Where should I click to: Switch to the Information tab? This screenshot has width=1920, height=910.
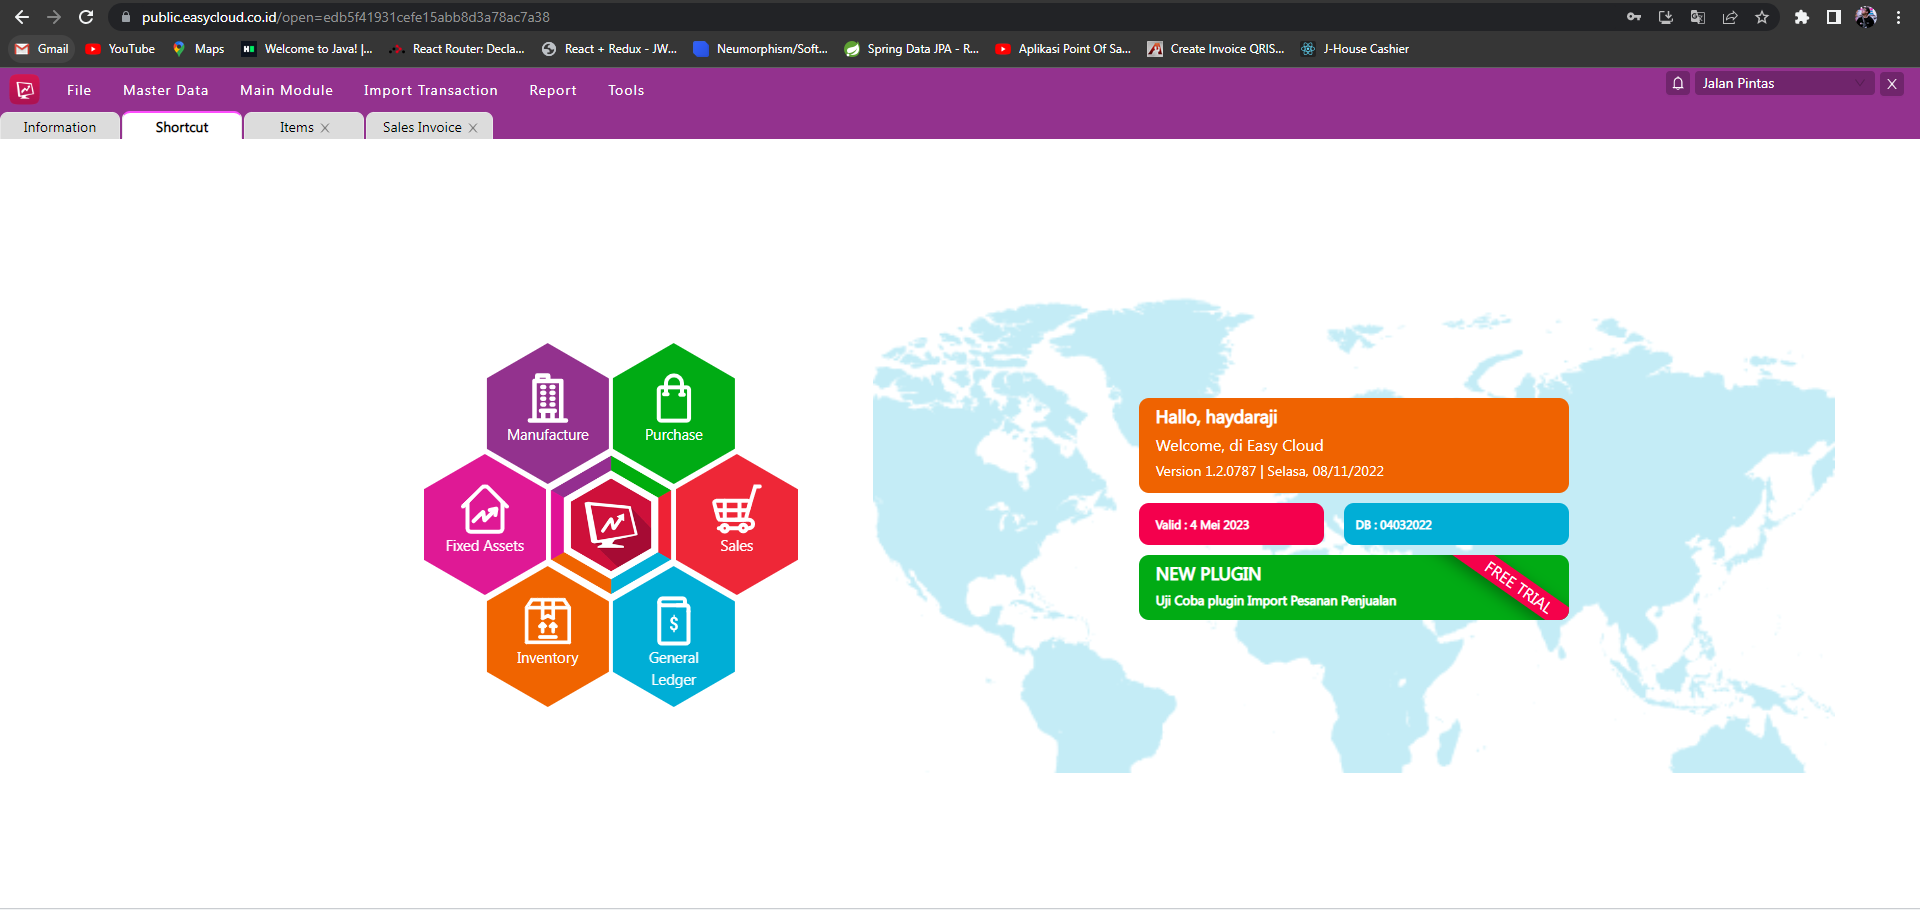(60, 127)
